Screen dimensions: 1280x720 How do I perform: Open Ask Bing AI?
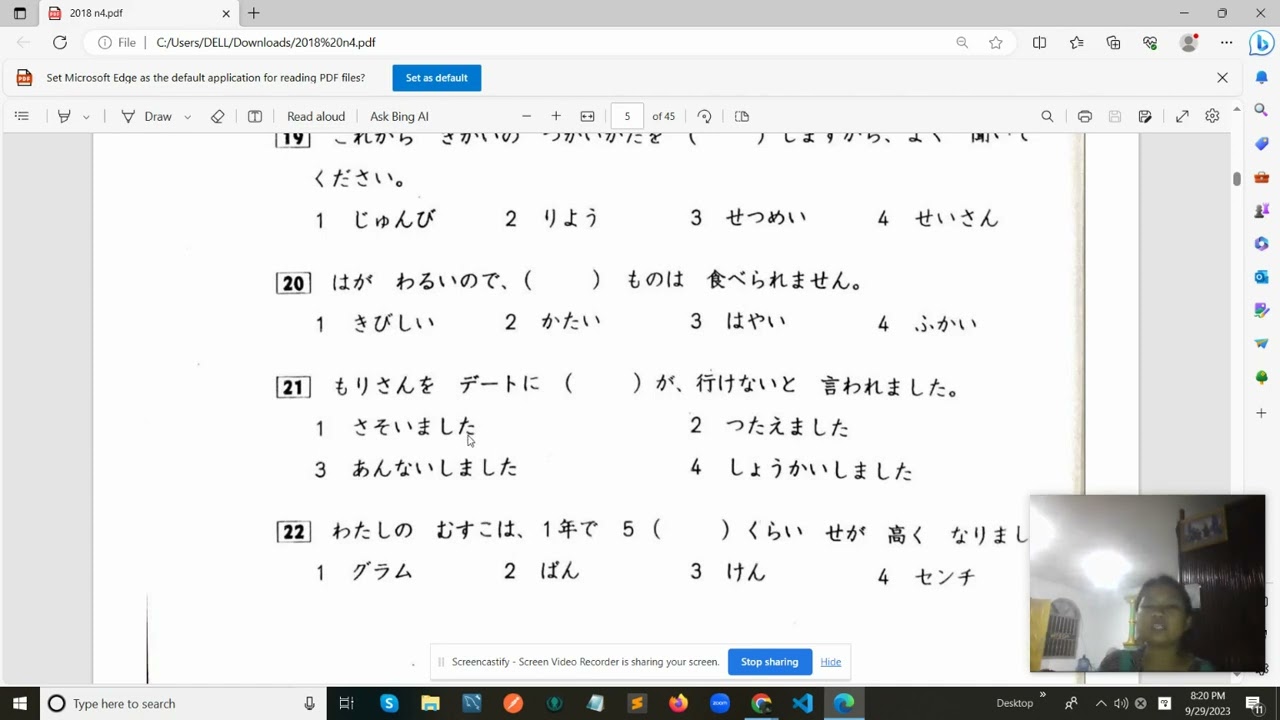click(x=399, y=116)
